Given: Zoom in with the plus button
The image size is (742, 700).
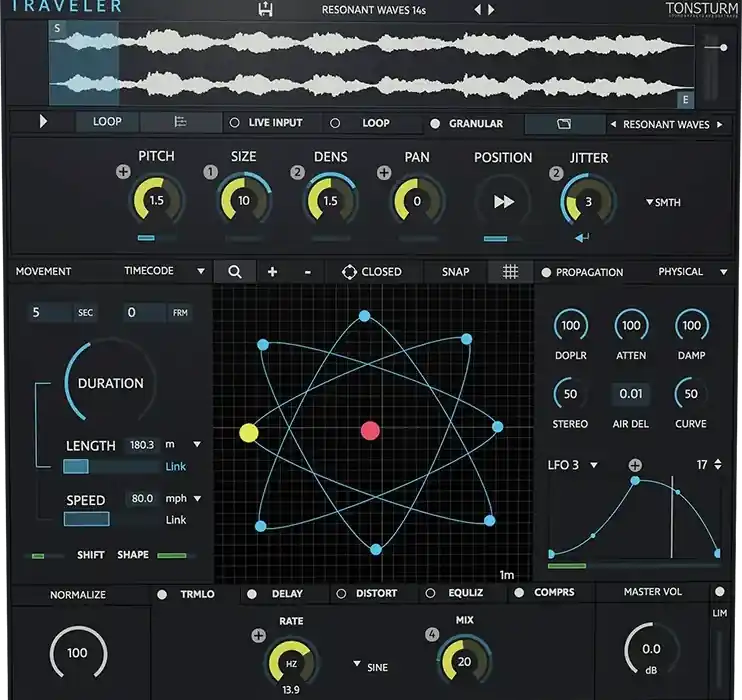Looking at the screenshot, I should [273, 272].
